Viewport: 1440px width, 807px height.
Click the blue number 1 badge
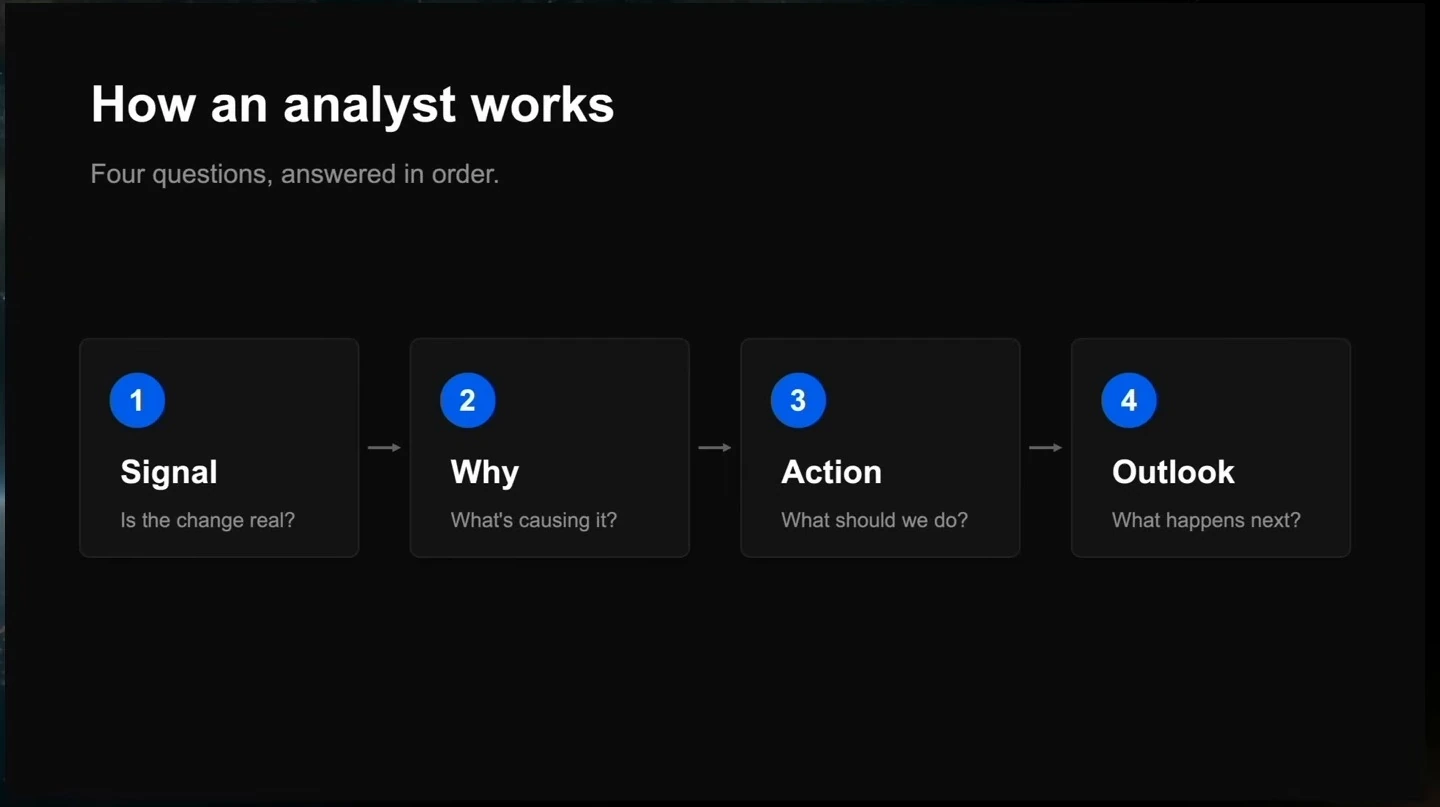(137, 400)
